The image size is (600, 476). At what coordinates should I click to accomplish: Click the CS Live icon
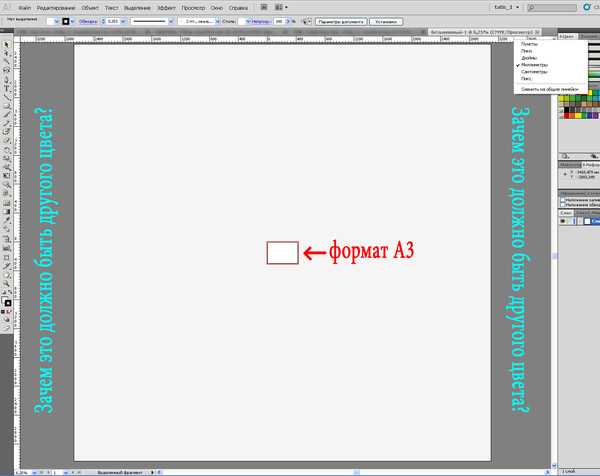(587, 7)
